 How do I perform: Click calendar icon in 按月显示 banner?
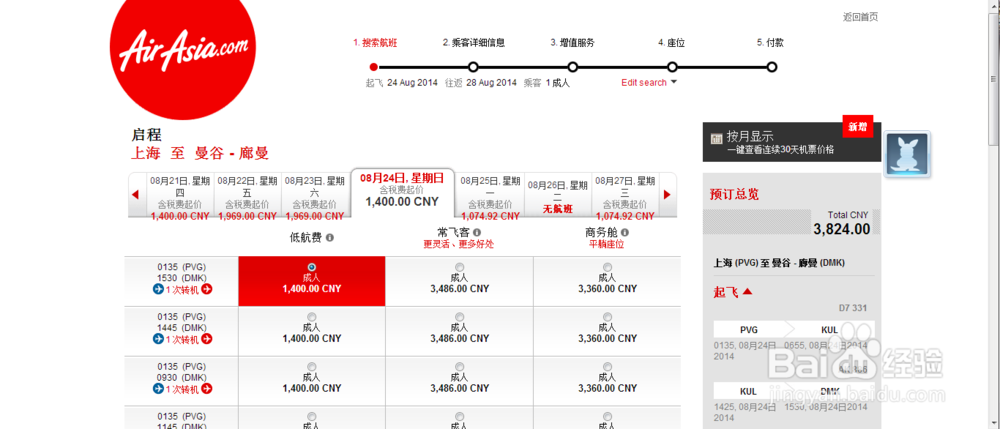click(x=716, y=138)
